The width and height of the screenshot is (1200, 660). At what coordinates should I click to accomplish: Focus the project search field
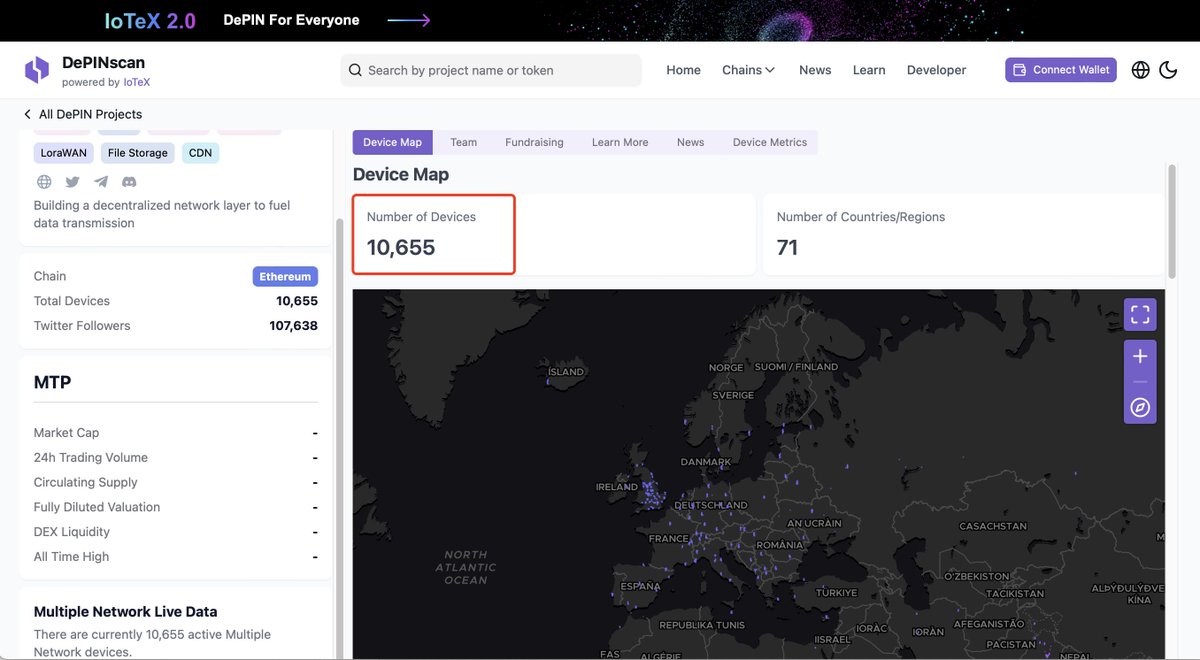tap(491, 70)
